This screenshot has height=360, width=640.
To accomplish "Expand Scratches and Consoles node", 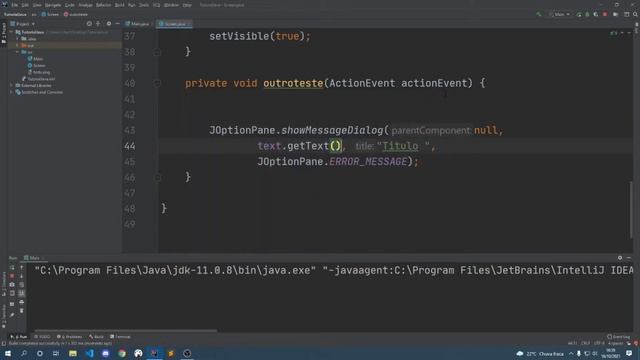I will [11, 92].
